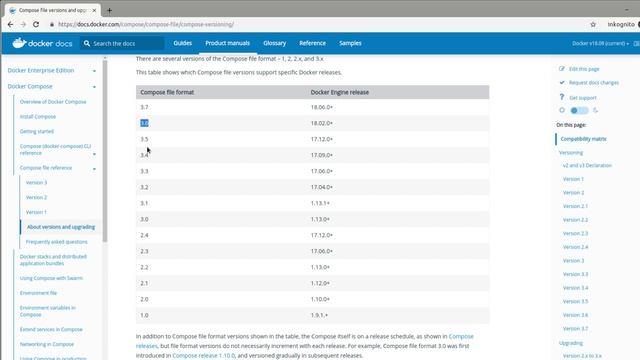This screenshot has width=640, height=360.
Task: Expand the Docker Enterprise Edition section arrow
Action: coord(94,71)
